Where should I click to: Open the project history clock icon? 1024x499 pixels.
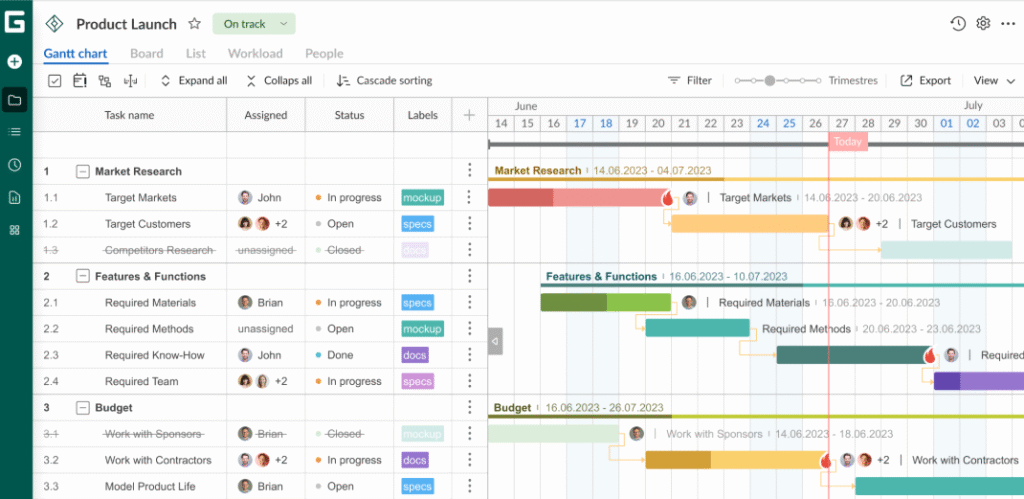coord(957,24)
